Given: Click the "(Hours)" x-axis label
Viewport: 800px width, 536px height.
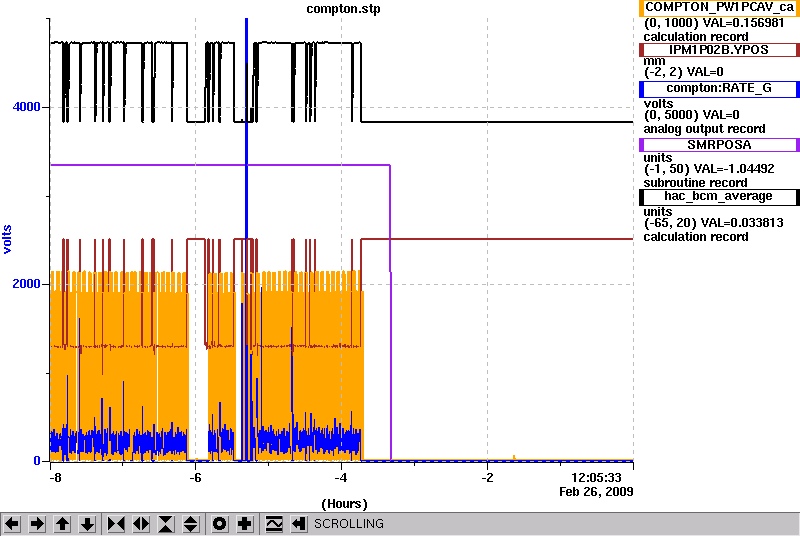Looking at the screenshot, I should click(x=344, y=504).
